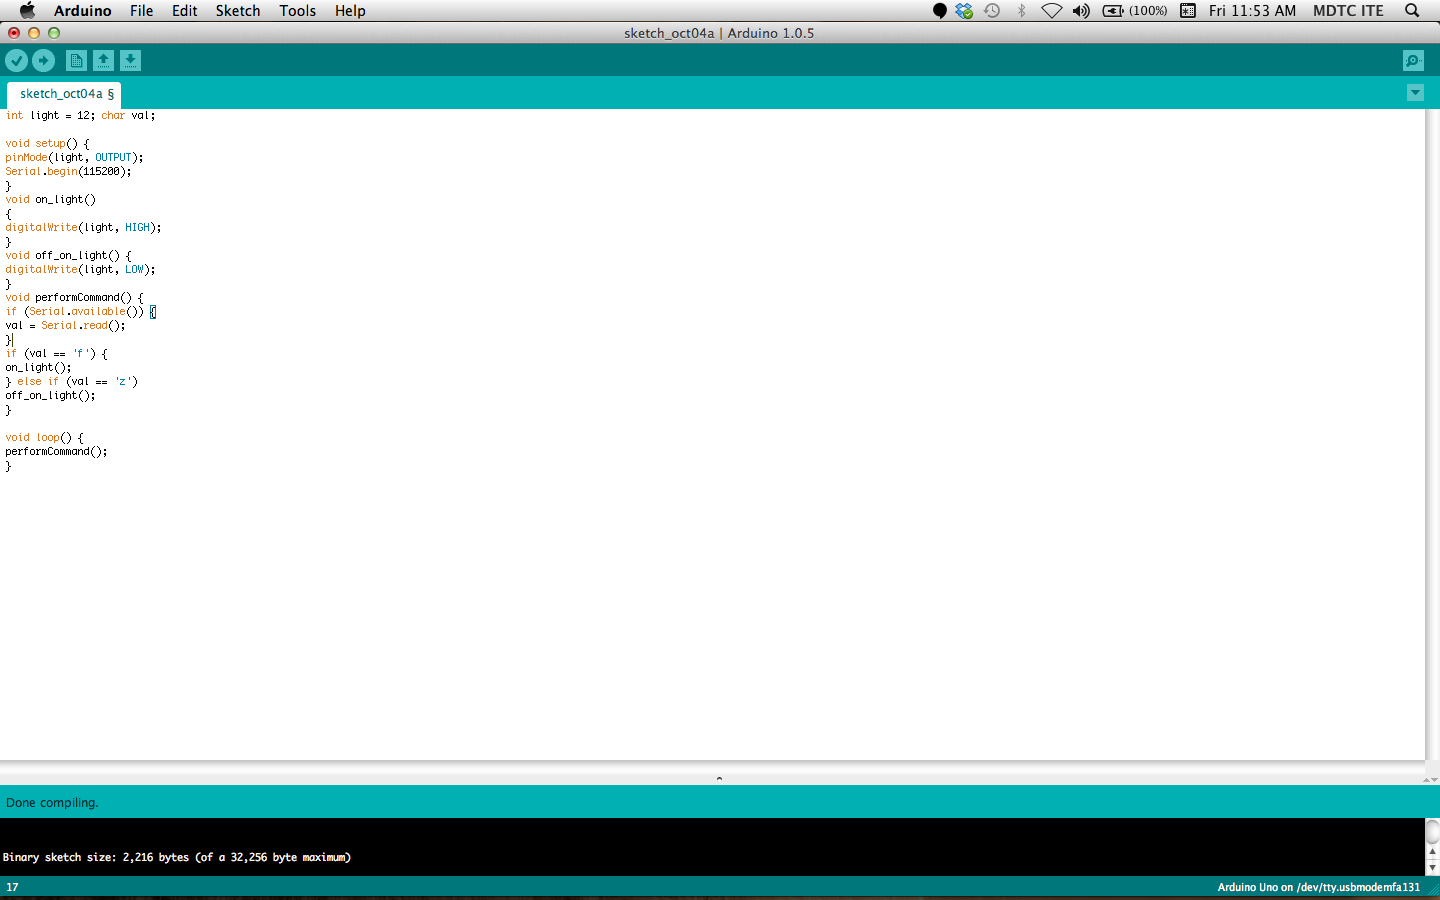Screen dimensions: 1440x900
Task: Open the File menu
Action: (141, 10)
